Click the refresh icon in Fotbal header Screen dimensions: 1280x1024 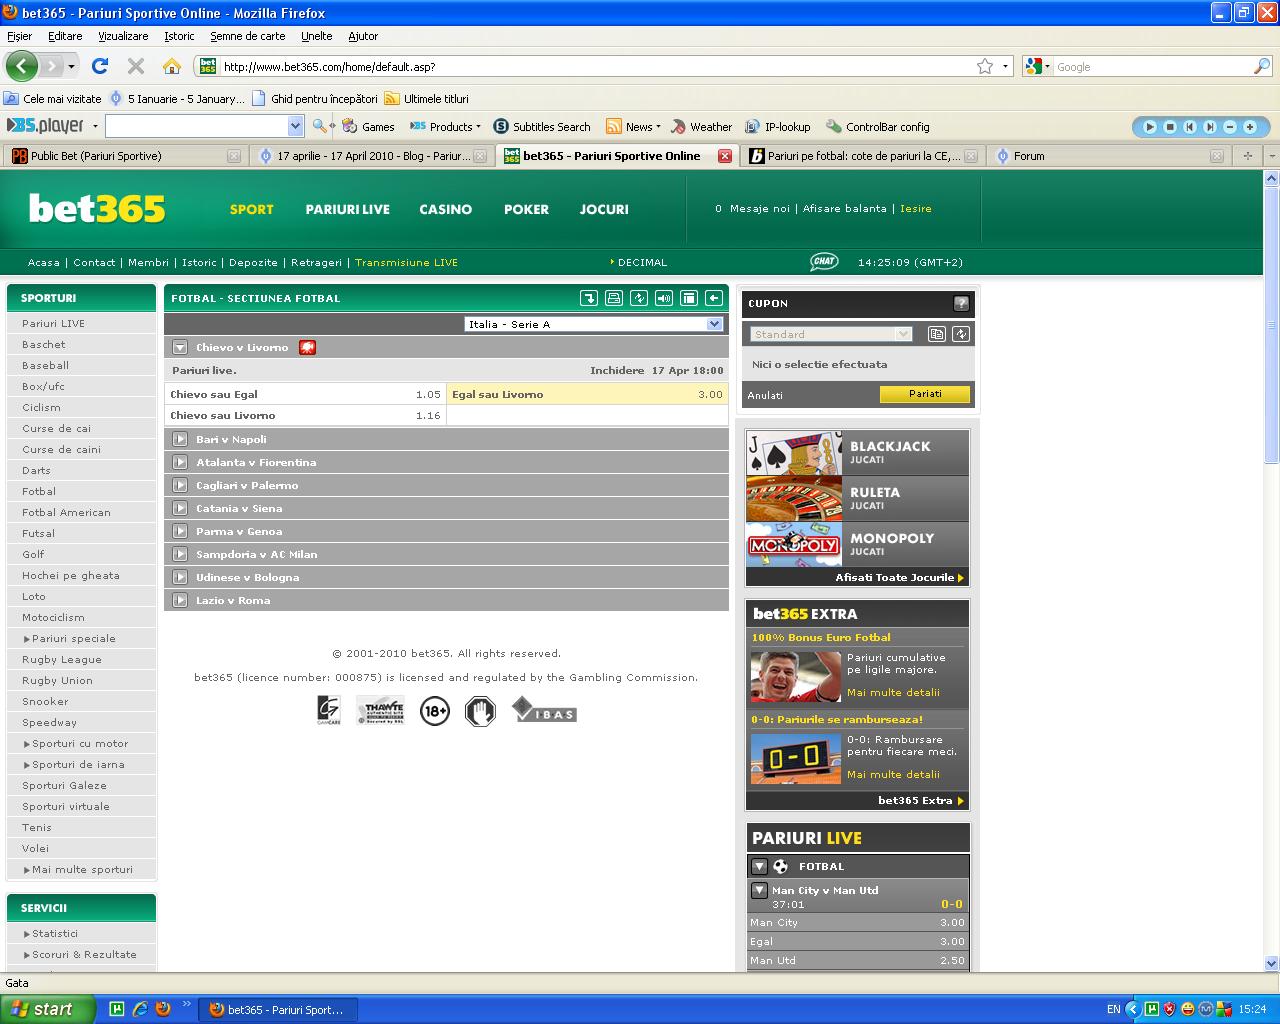click(639, 298)
